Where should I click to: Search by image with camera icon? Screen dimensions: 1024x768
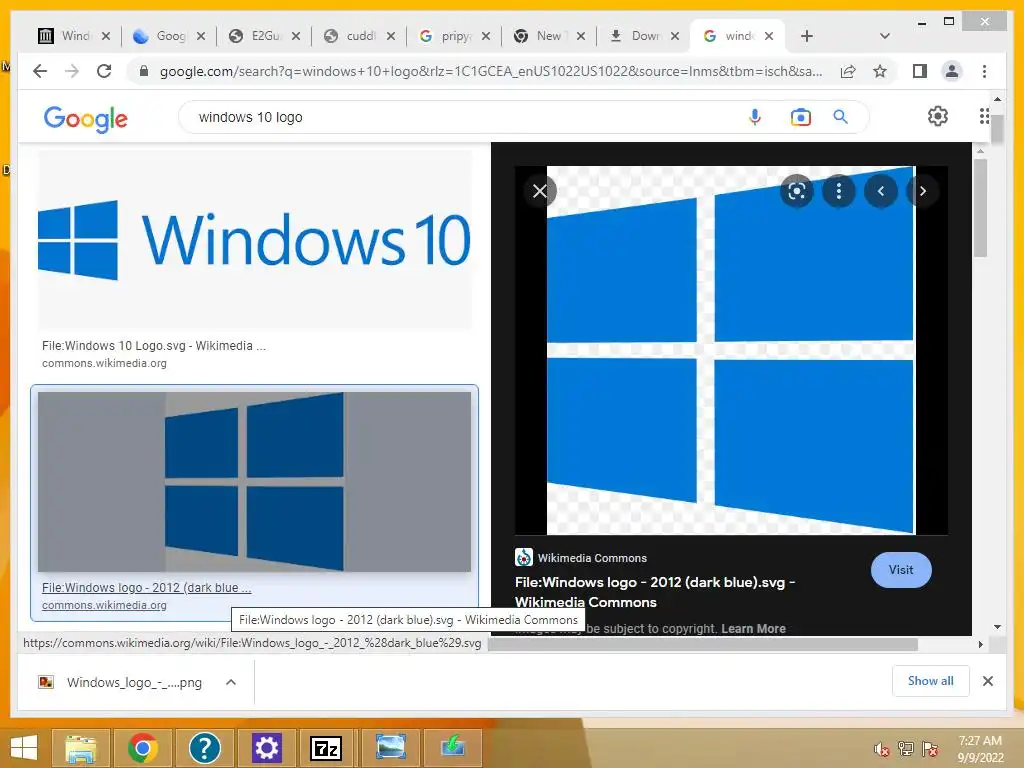801,117
